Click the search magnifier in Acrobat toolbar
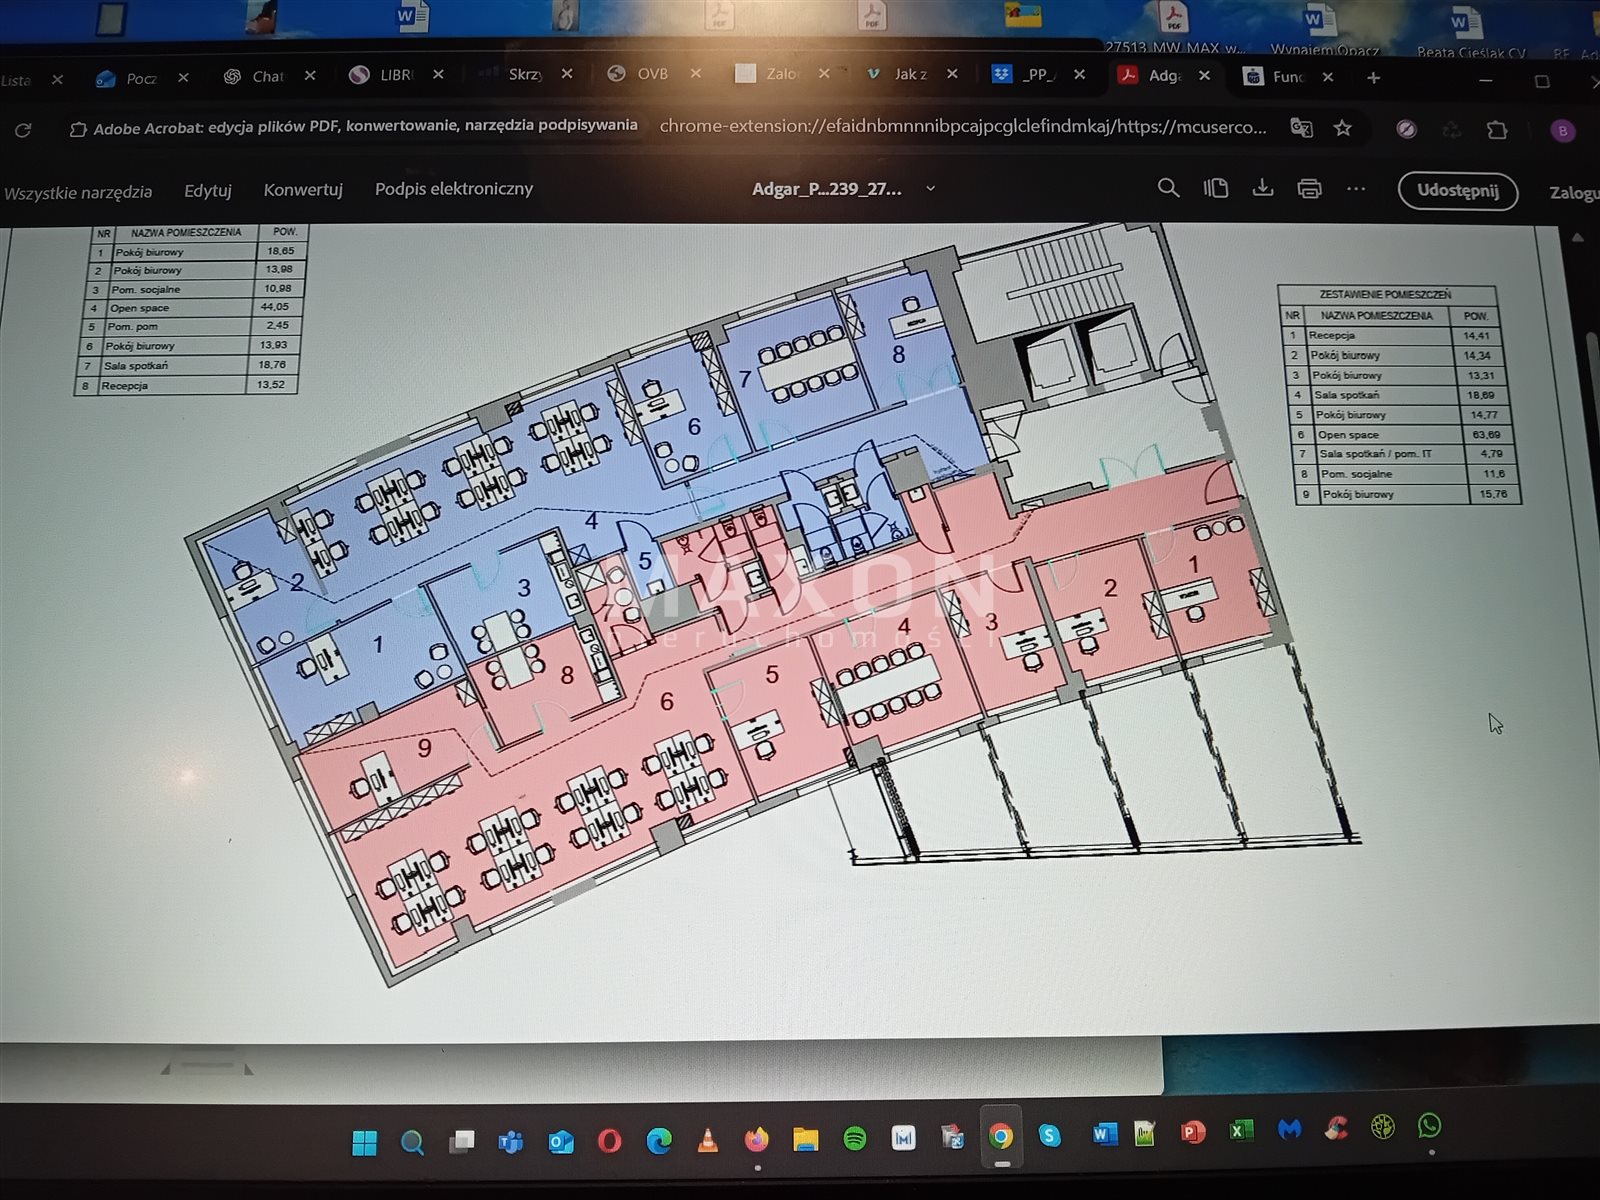The width and height of the screenshot is (1600, 1200). (1168, 188)
